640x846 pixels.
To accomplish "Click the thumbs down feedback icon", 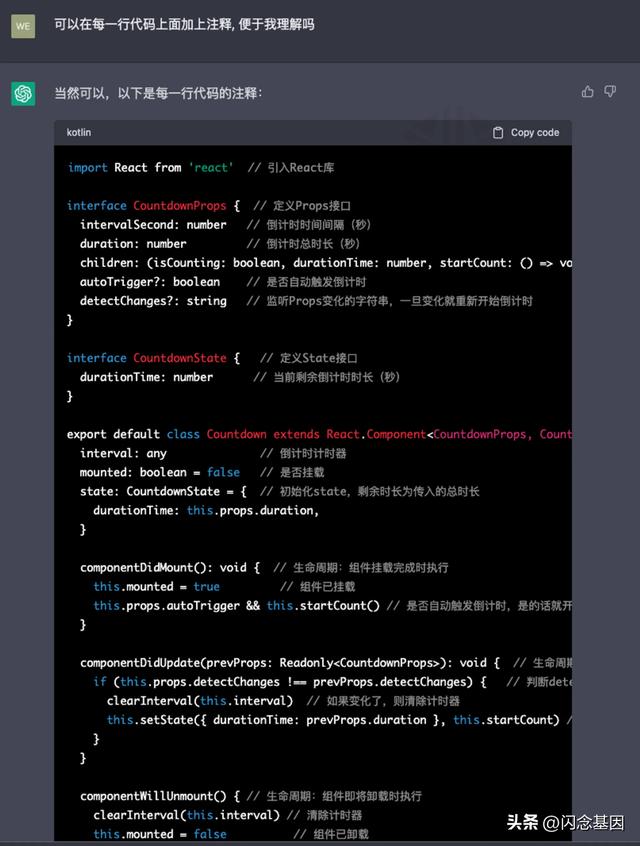I will pos(610,92).
